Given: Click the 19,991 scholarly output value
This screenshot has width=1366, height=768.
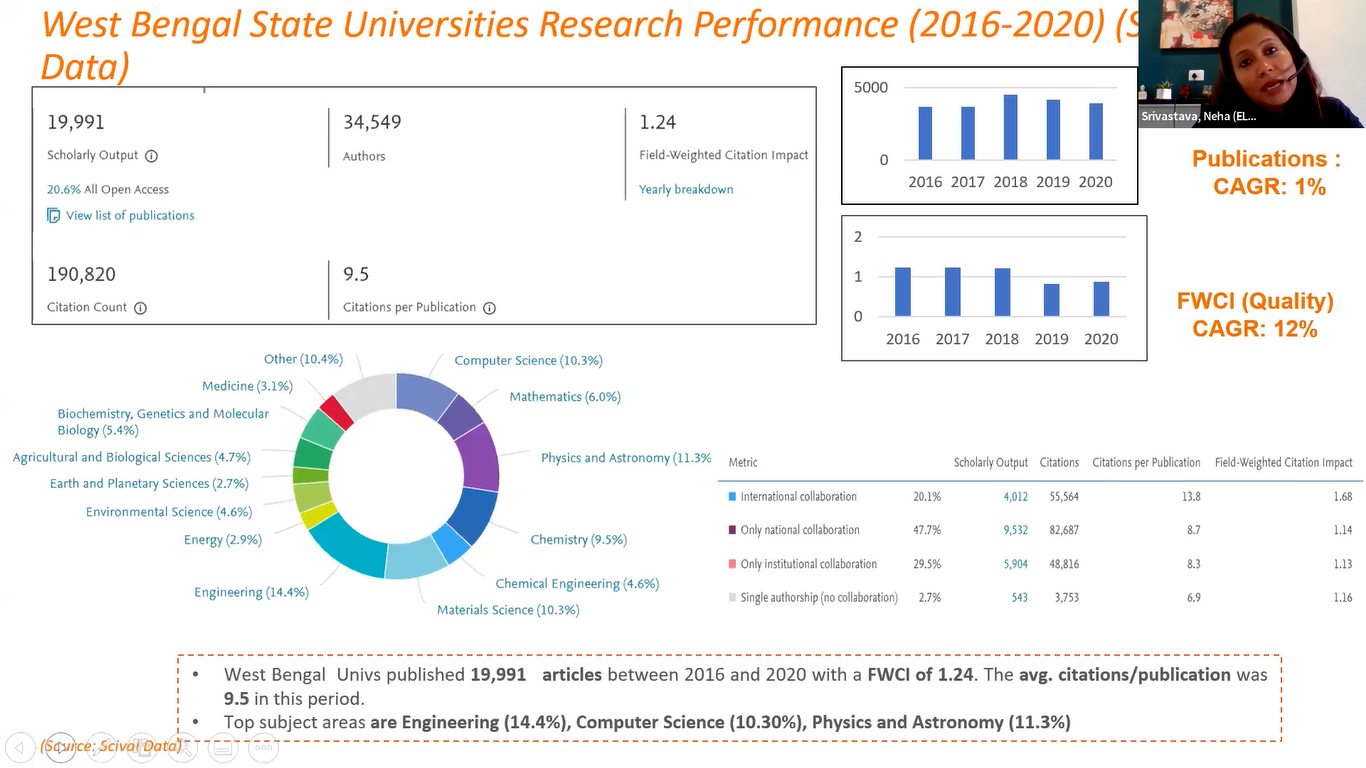Looking at the screenshot, I should click(x=76, y=123).
